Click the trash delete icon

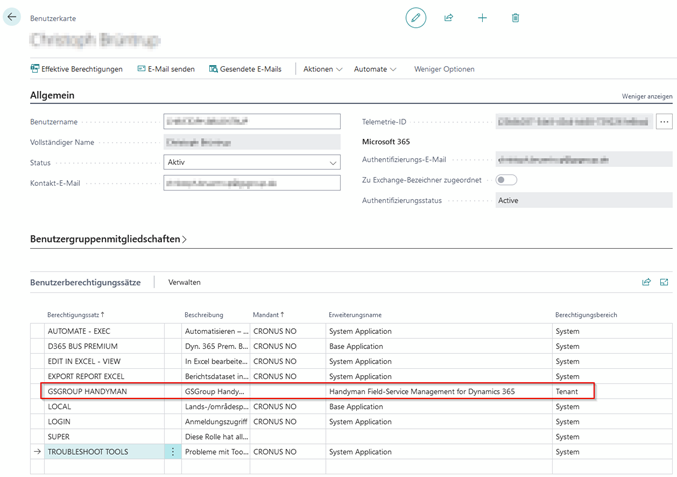pos(515,18)
